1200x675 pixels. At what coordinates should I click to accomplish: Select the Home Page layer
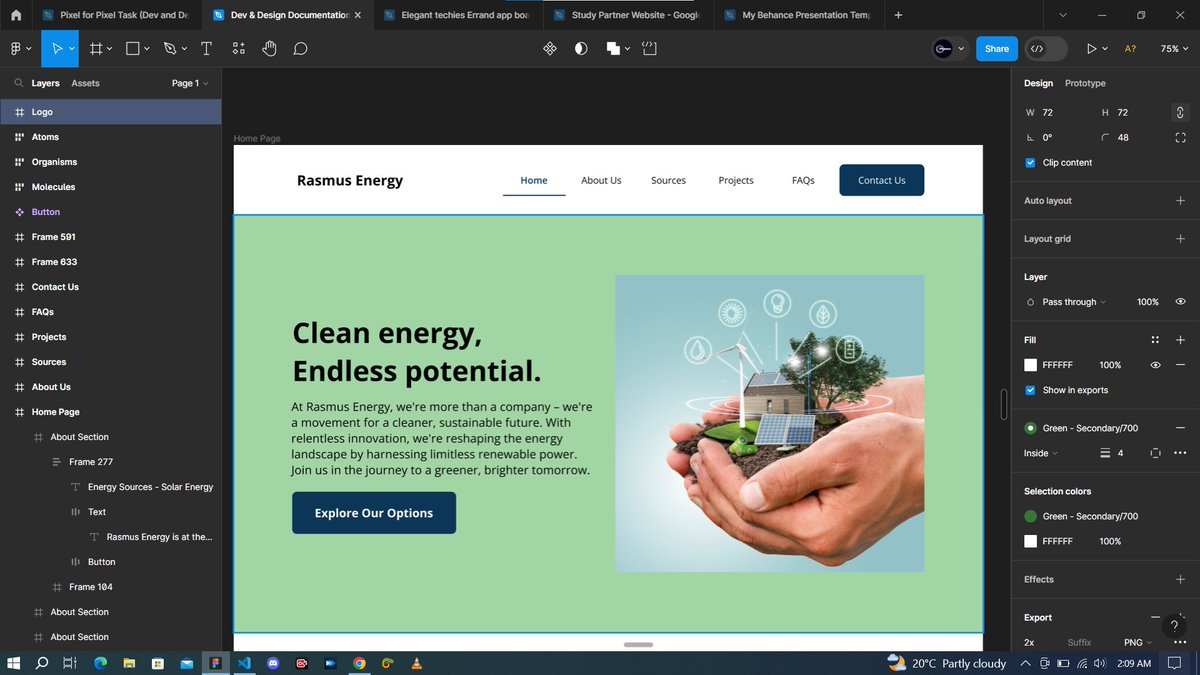click(110, 412)
